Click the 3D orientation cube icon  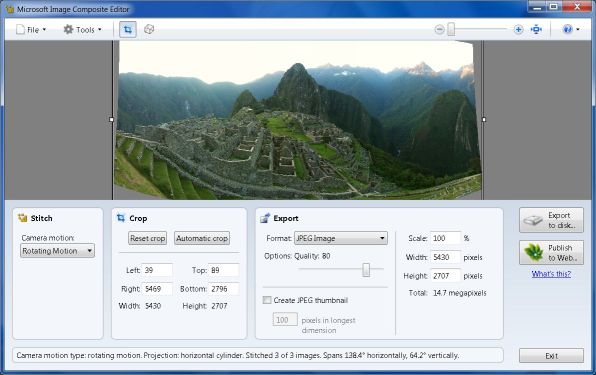pyautogui.click(x=149, y=29)
